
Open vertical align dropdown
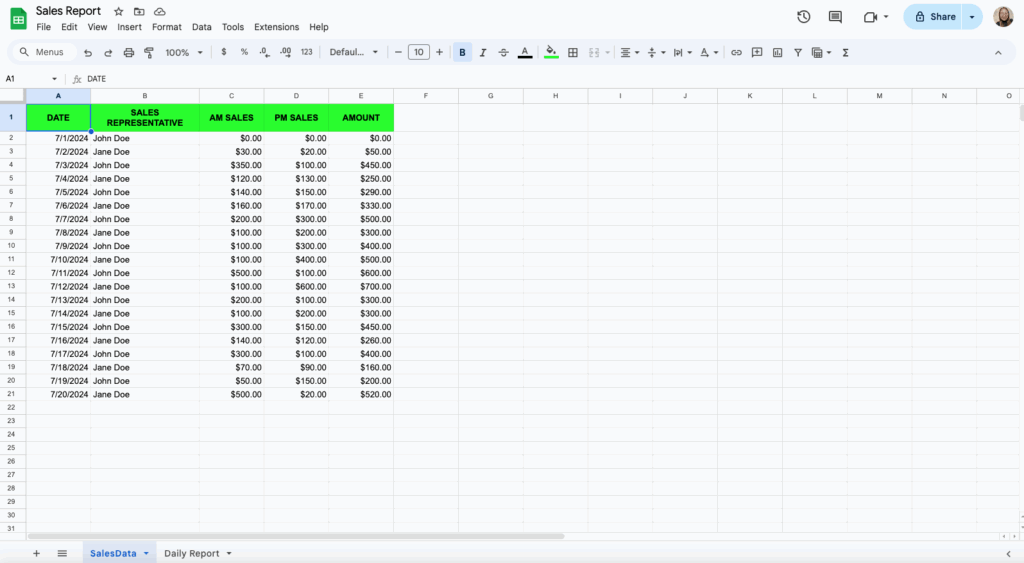656,52
